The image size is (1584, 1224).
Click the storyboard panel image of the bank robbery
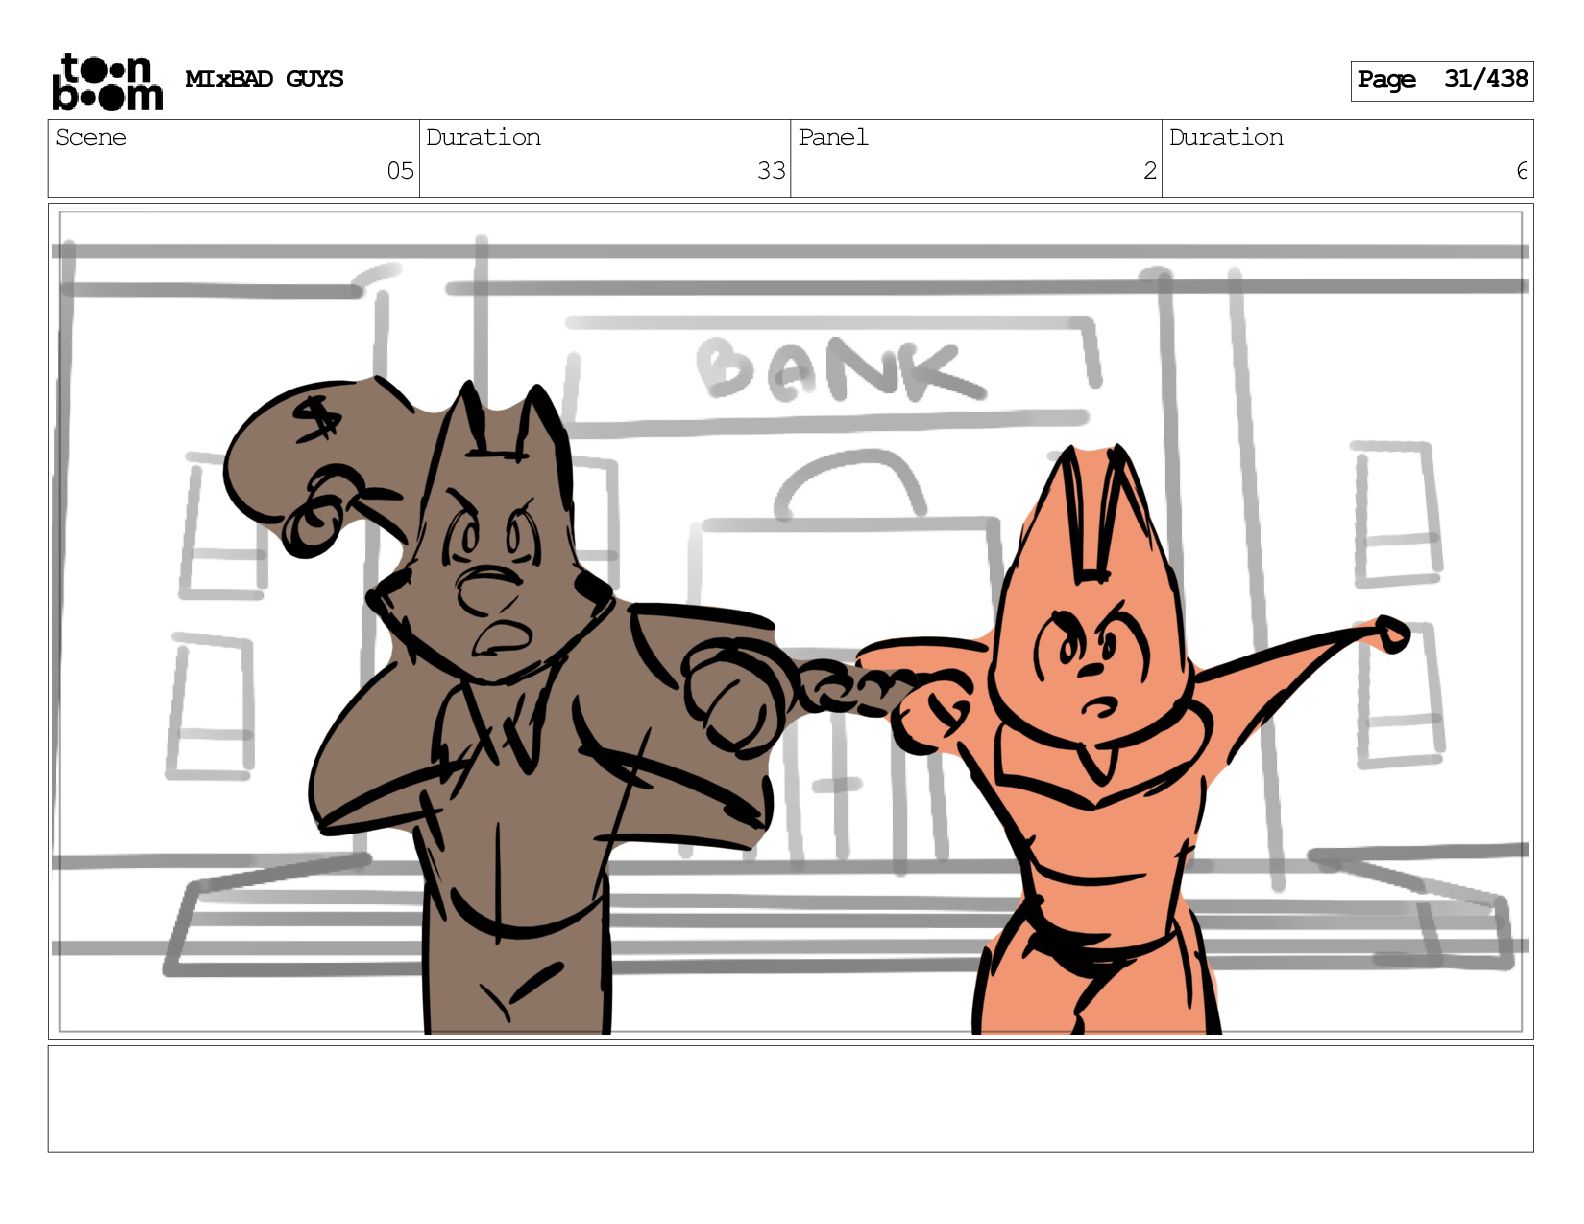point(790,621)
